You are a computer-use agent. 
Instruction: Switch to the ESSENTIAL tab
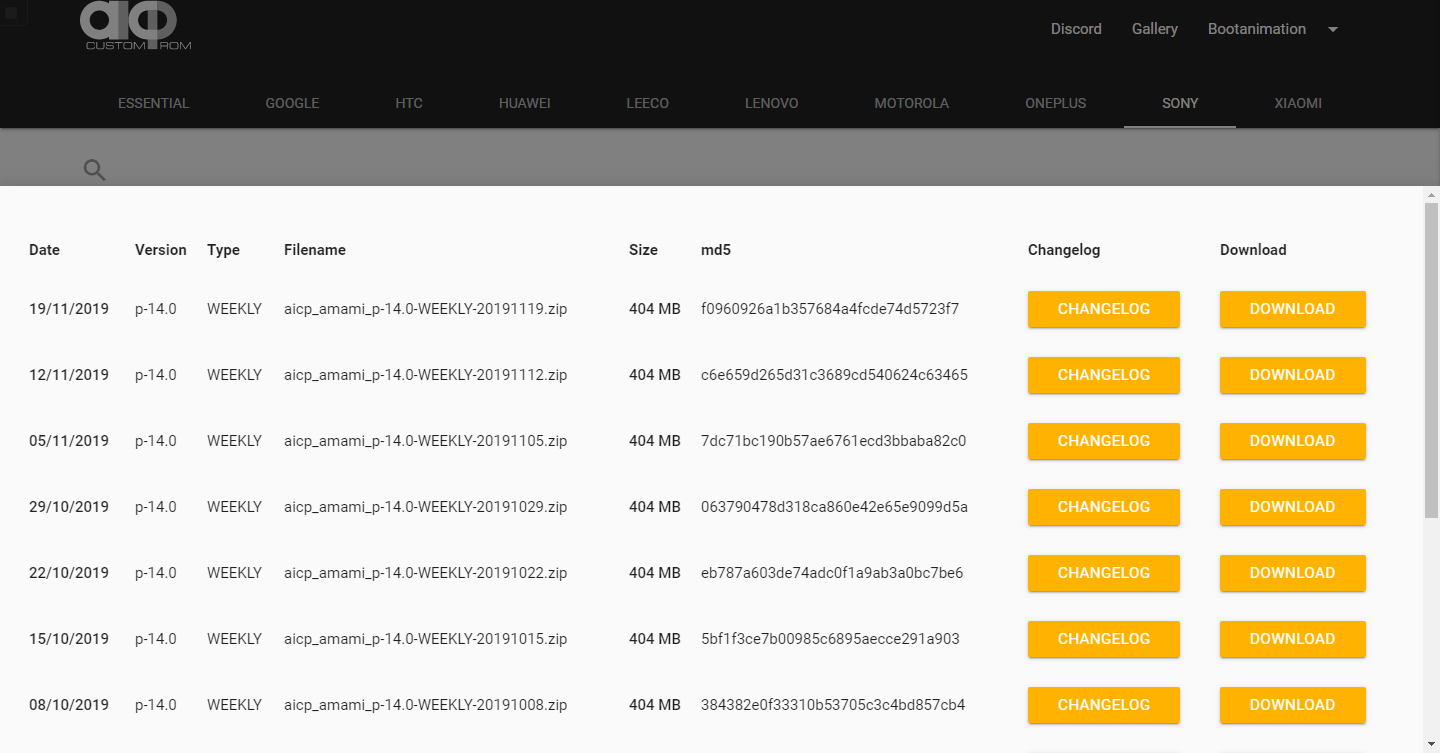click(x=153, y=103)
